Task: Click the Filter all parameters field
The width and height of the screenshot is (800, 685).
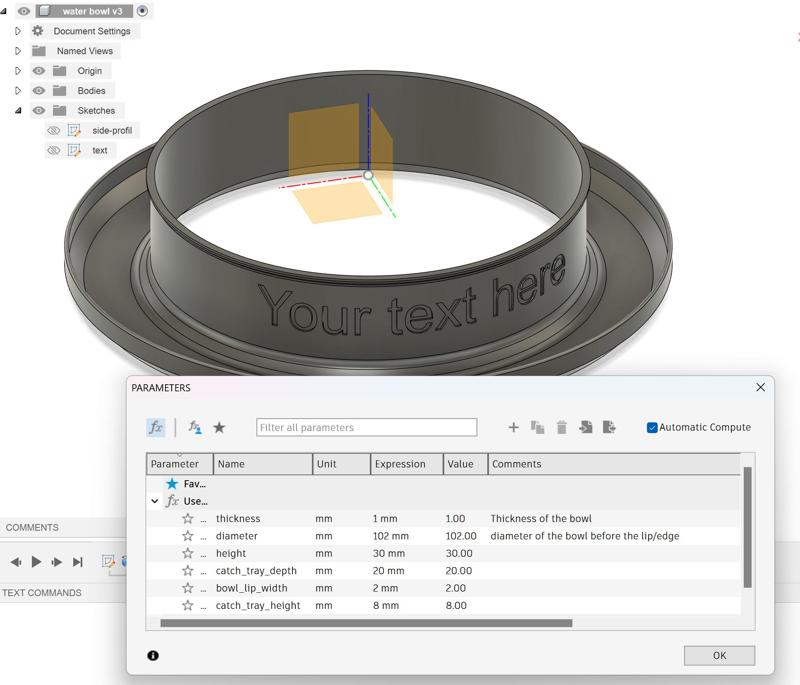Action: (366, 427)
